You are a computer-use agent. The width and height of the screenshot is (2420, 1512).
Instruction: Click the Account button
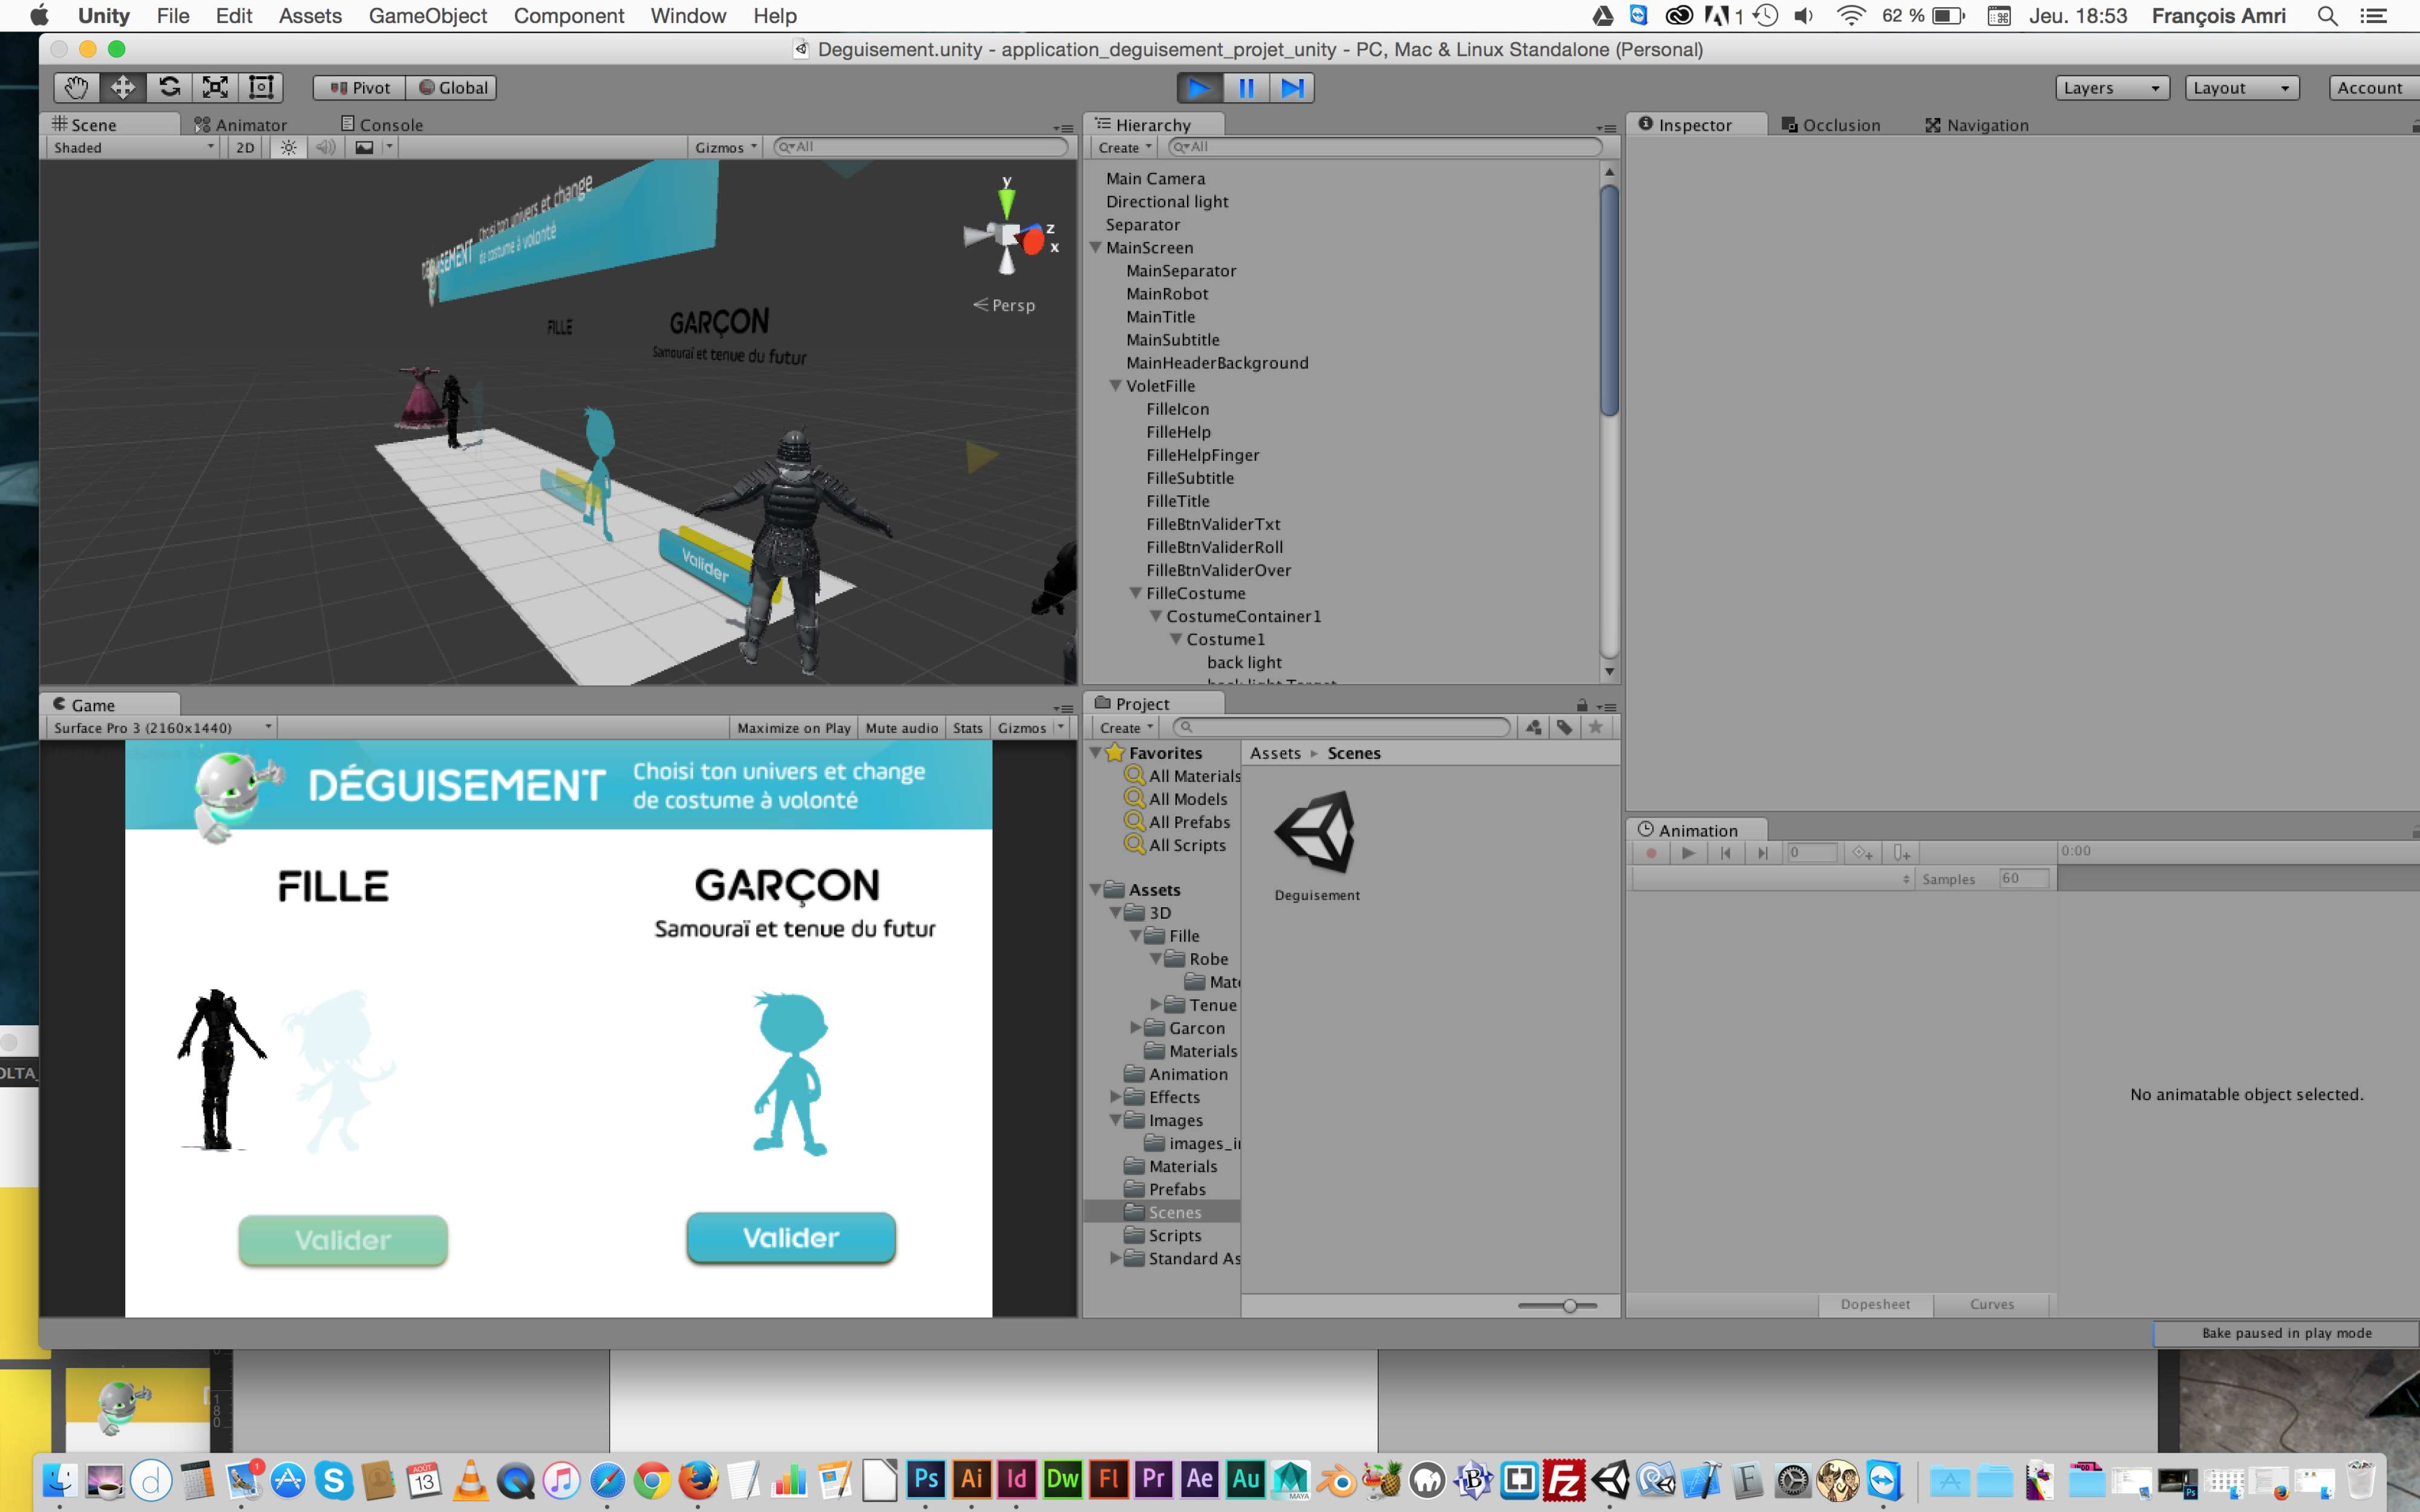click(x=2369, y=88)
